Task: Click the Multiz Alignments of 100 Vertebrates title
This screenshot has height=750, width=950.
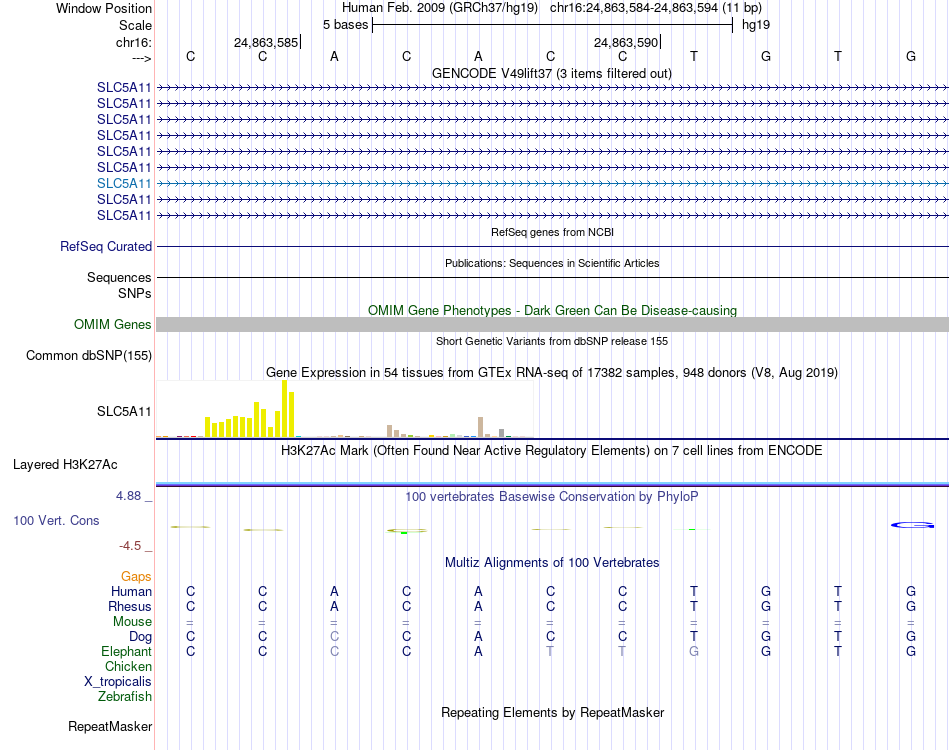Action: tap(552, 563)
